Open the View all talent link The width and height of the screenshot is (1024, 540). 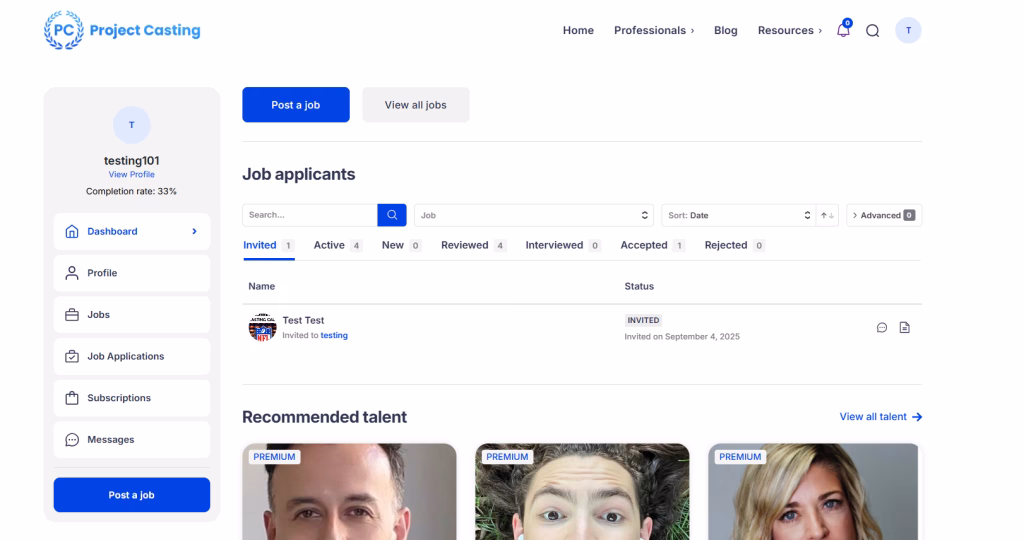881,417
